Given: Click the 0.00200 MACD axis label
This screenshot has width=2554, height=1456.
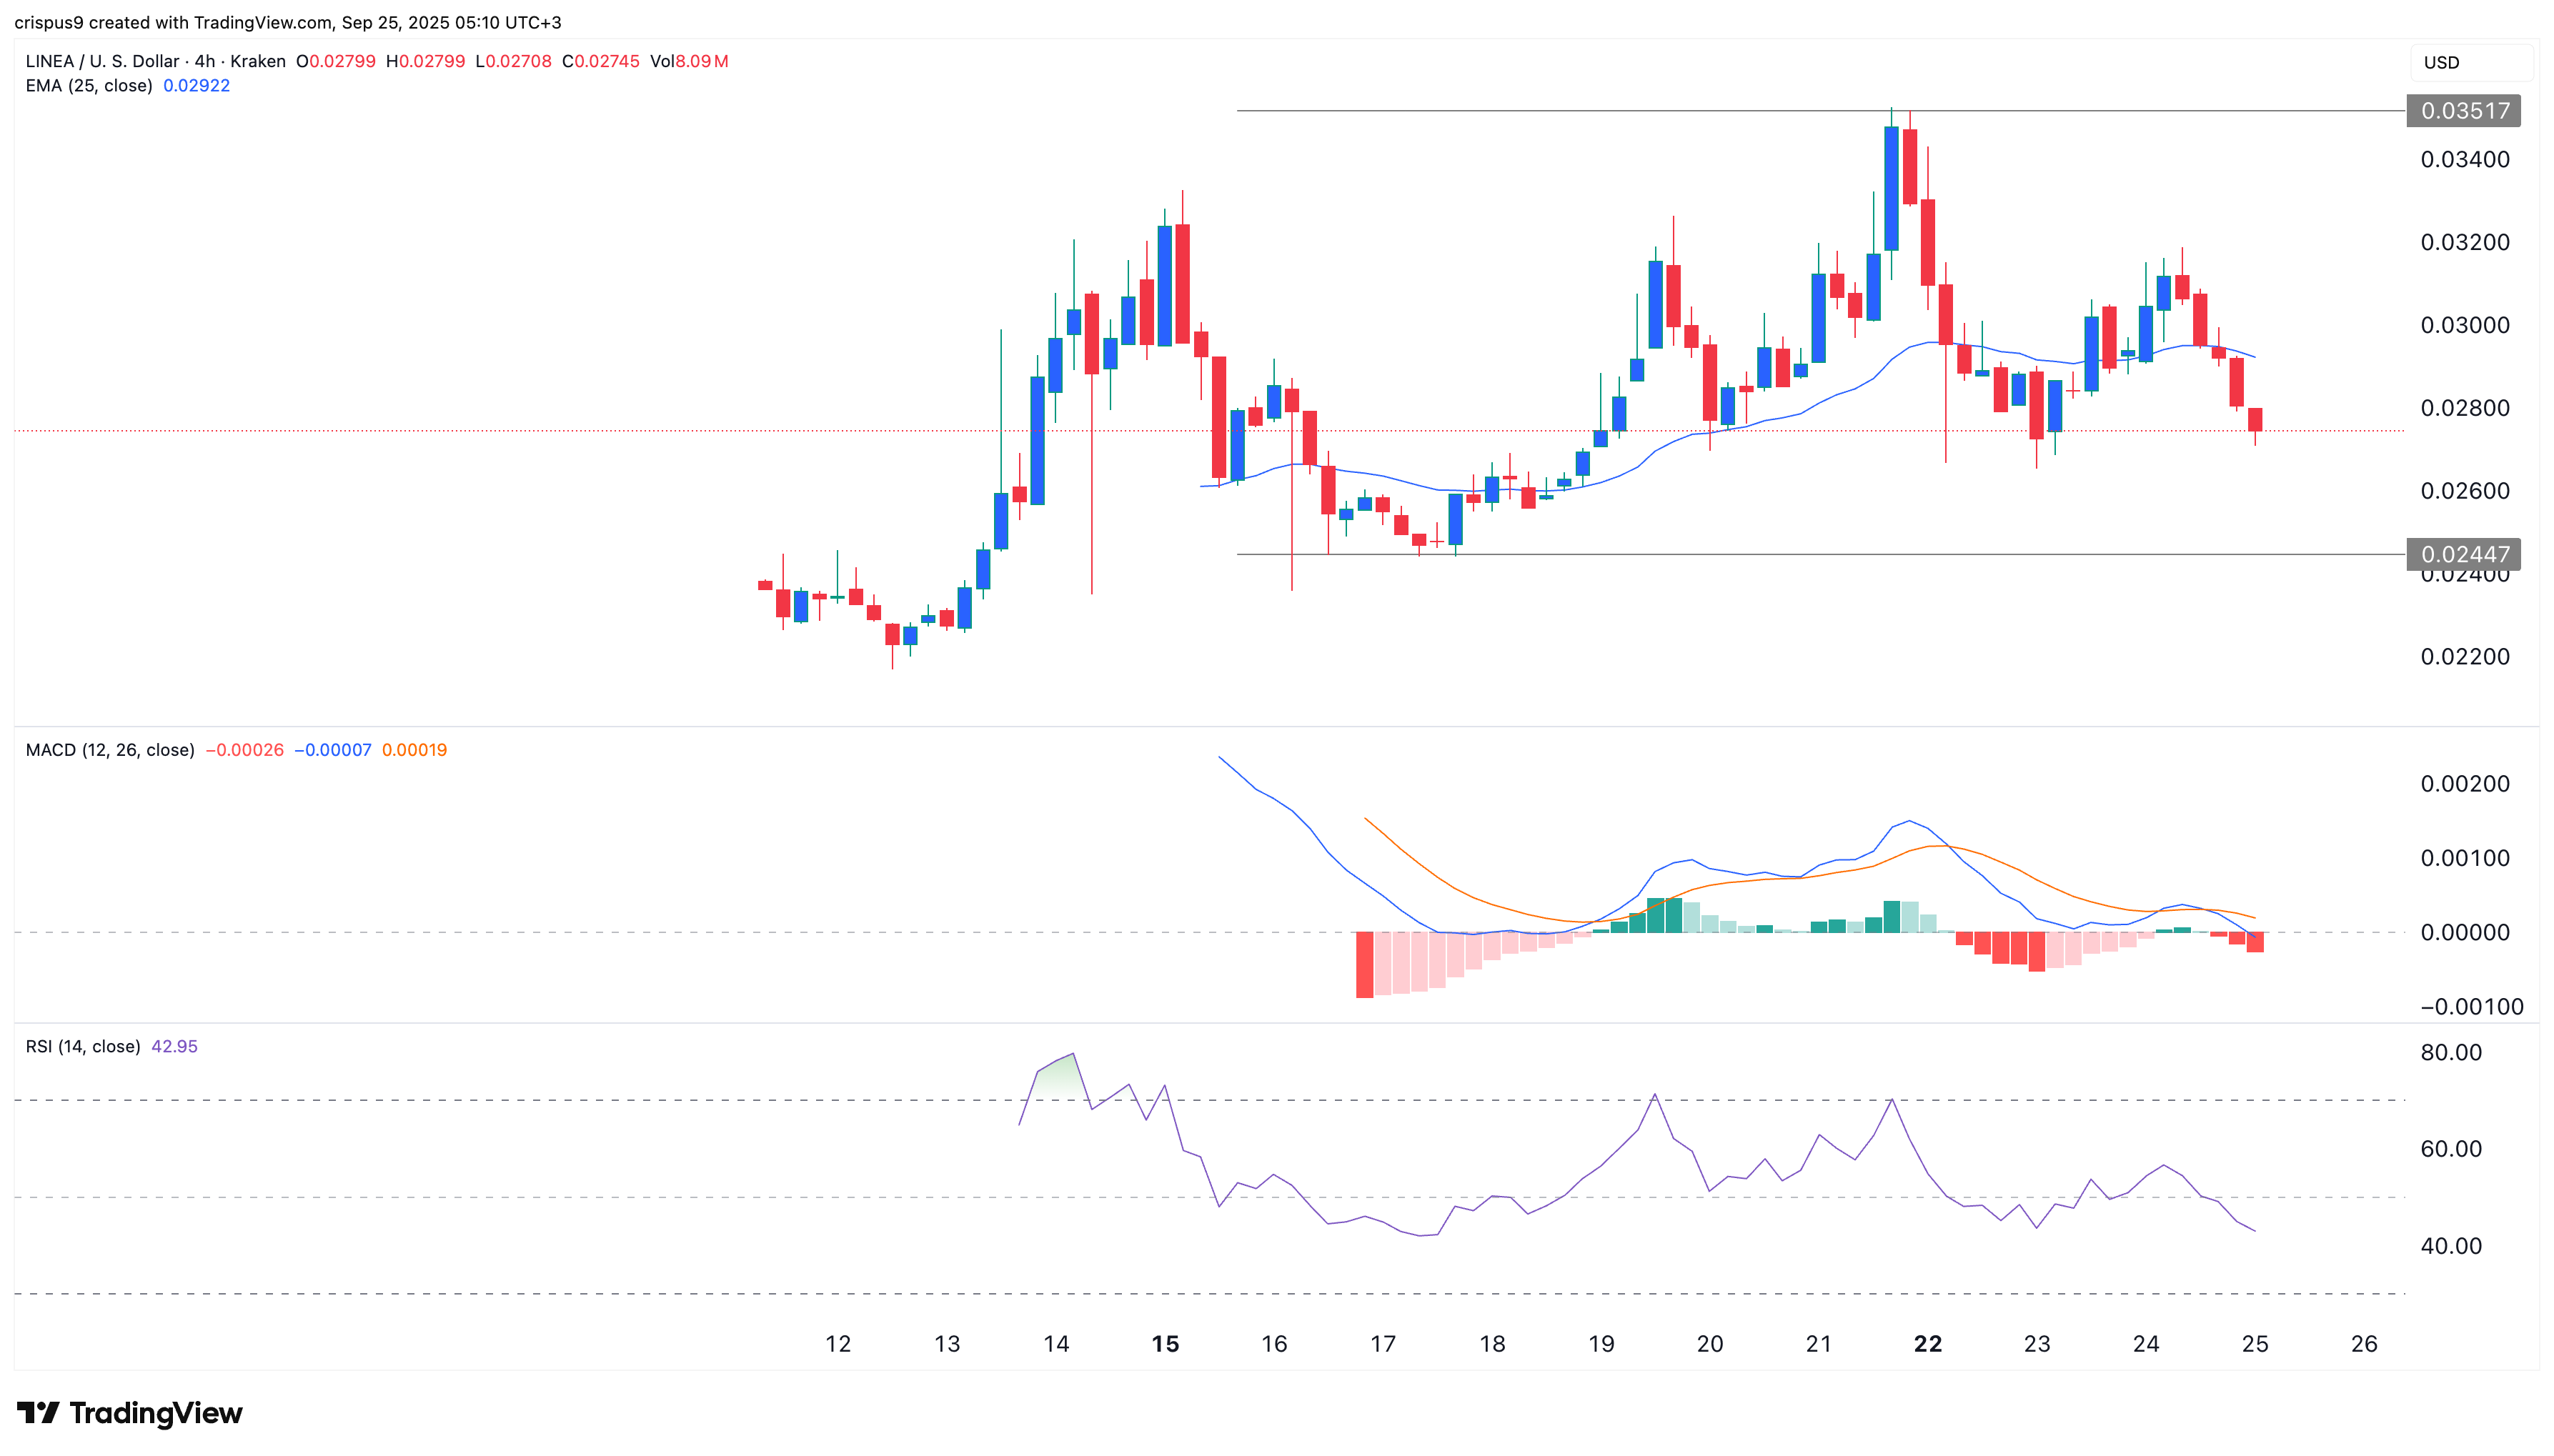Looking at the screenshot, I should 2465,784.
